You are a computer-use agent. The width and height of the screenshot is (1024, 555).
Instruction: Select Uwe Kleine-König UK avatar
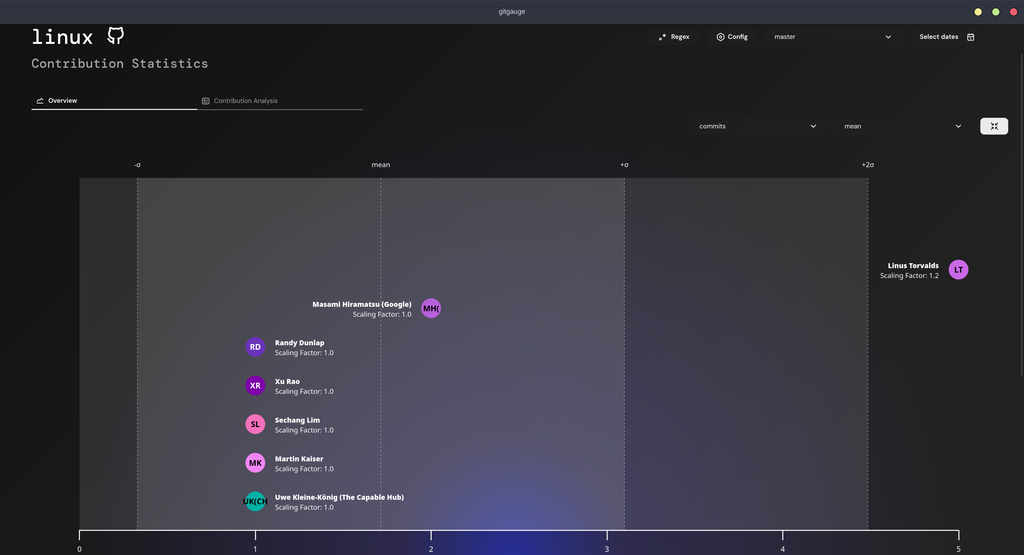[x=255, y=501]
